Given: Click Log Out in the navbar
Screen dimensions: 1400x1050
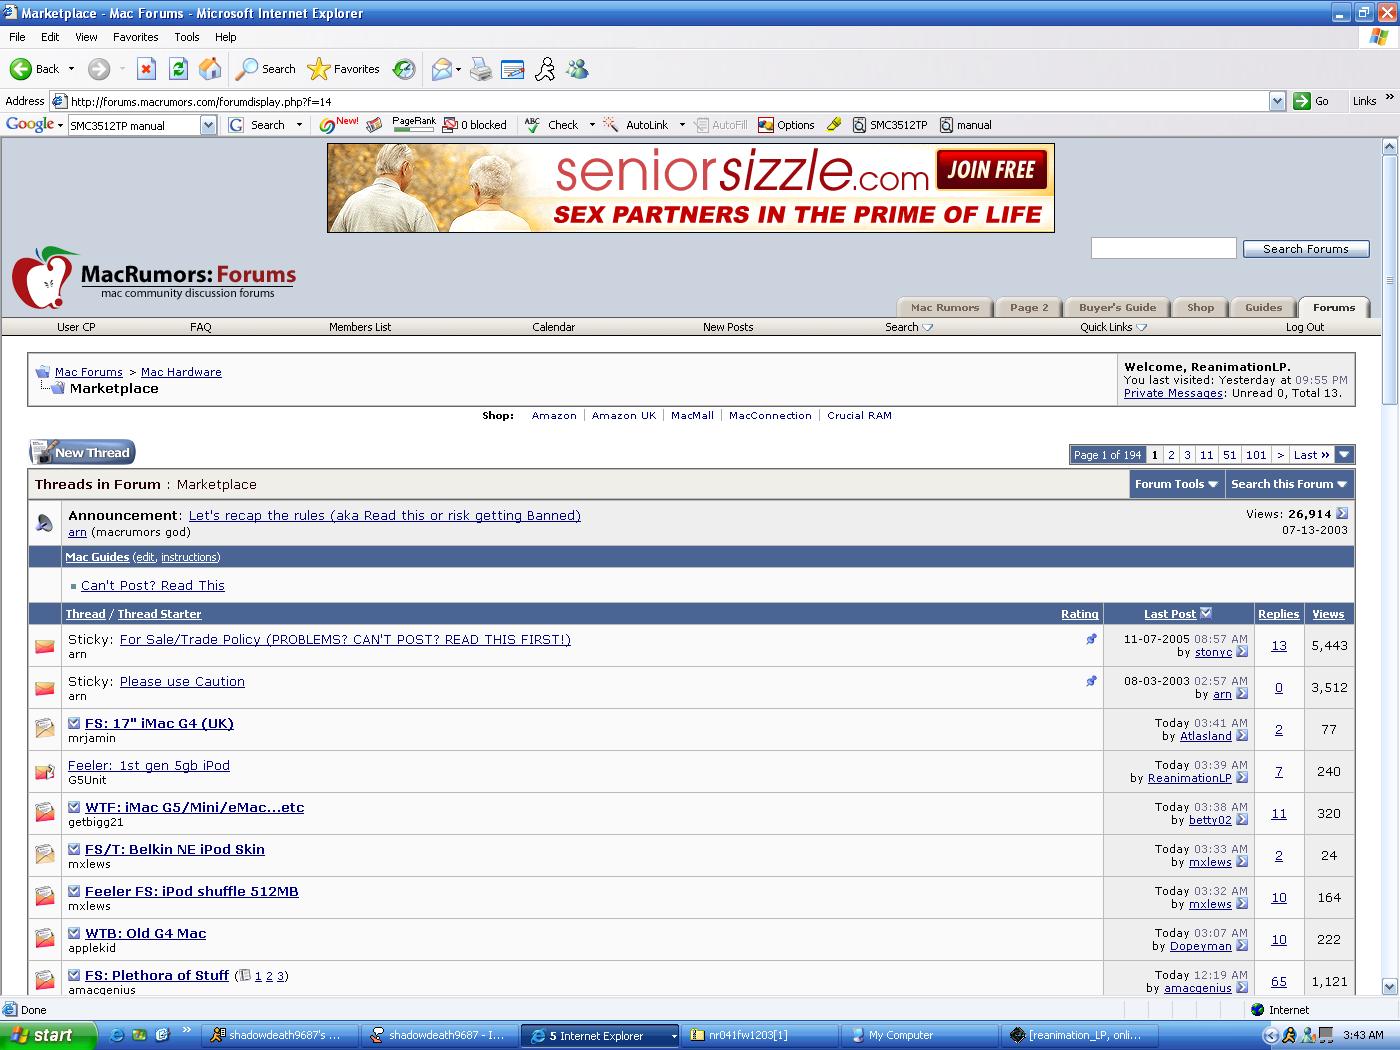Looking at the screenshot, I should 1304,327.
